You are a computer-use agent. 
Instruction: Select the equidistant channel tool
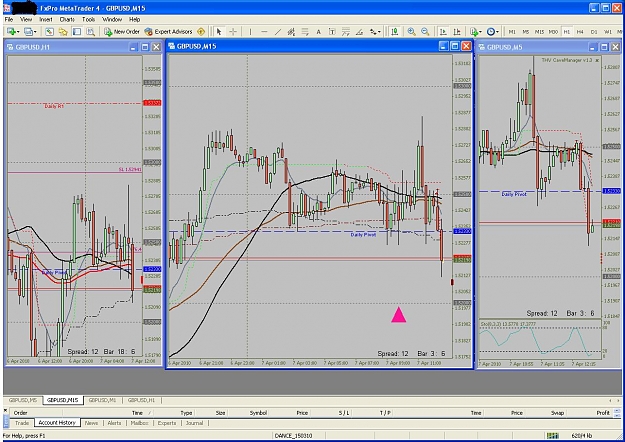pyautogui.click(x=291, y=31)
